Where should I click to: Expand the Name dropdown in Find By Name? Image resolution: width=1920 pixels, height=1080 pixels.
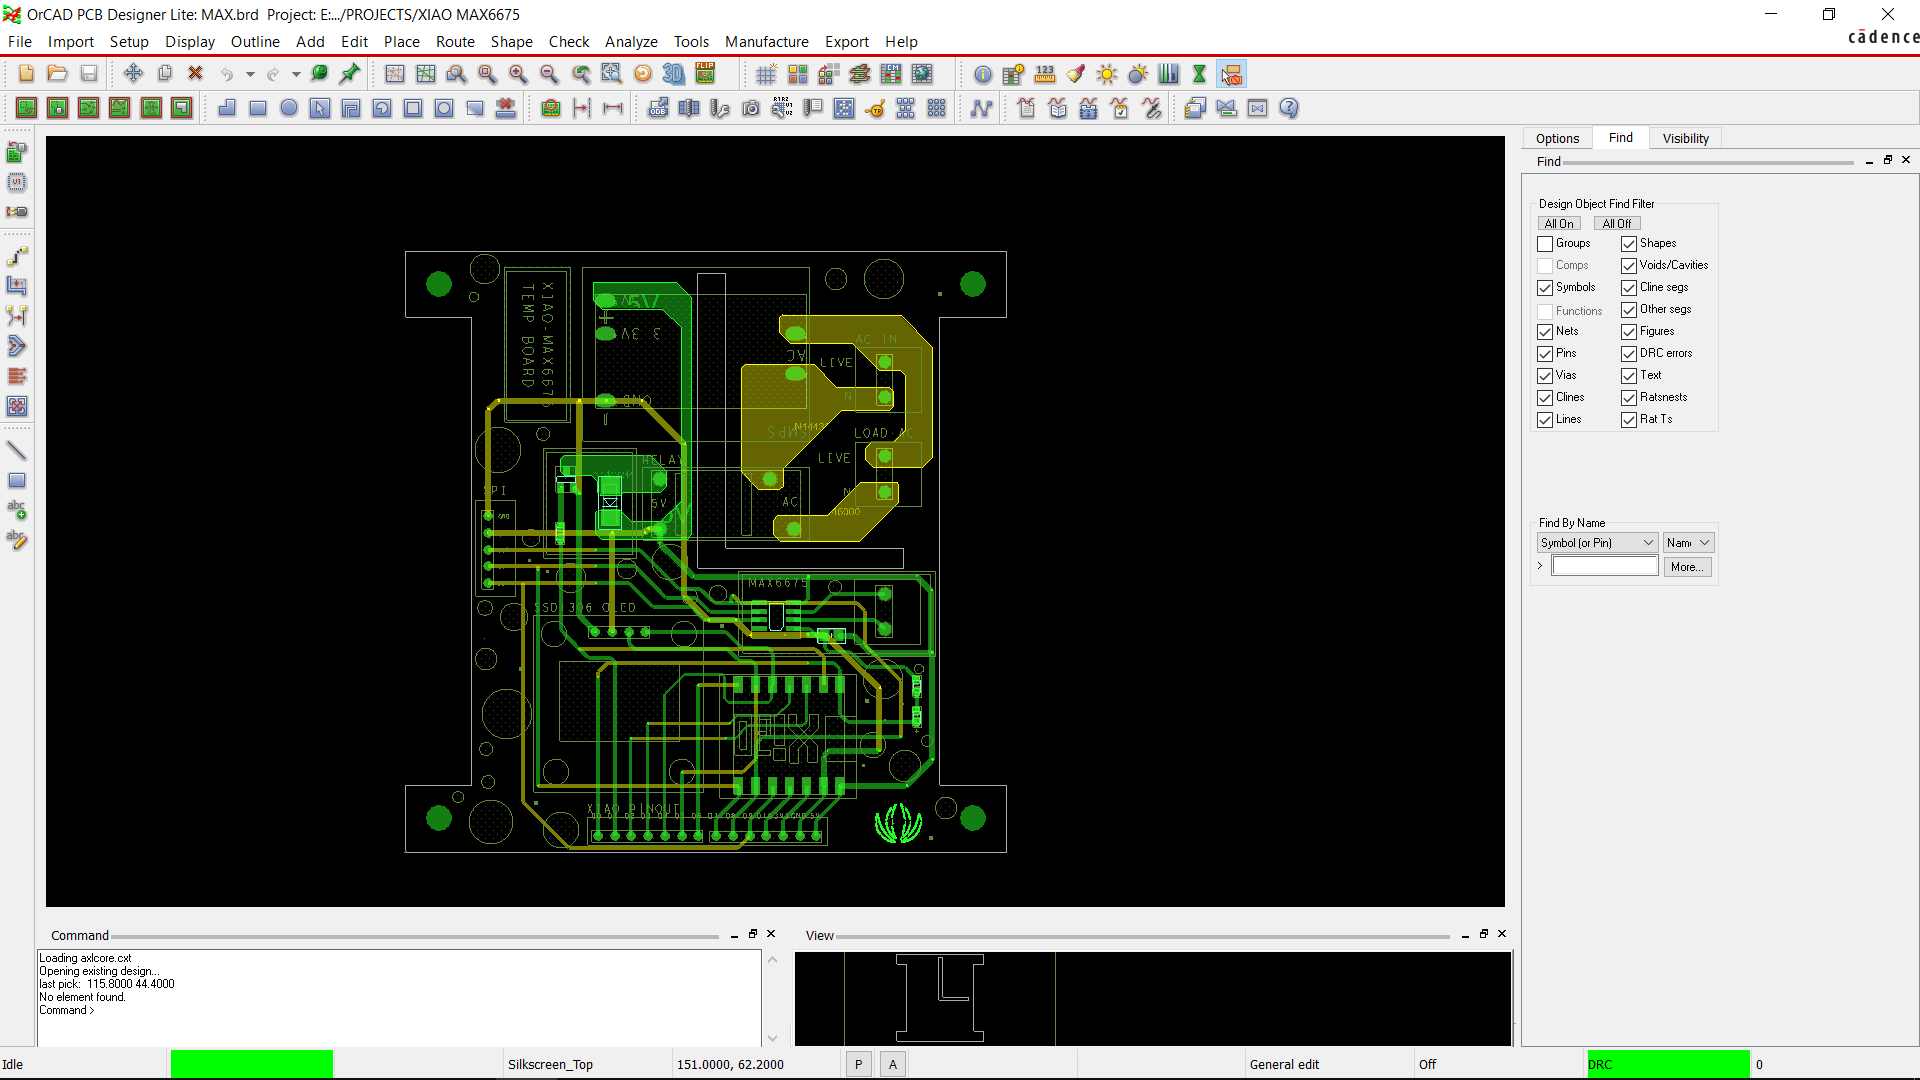[1688, 543]
